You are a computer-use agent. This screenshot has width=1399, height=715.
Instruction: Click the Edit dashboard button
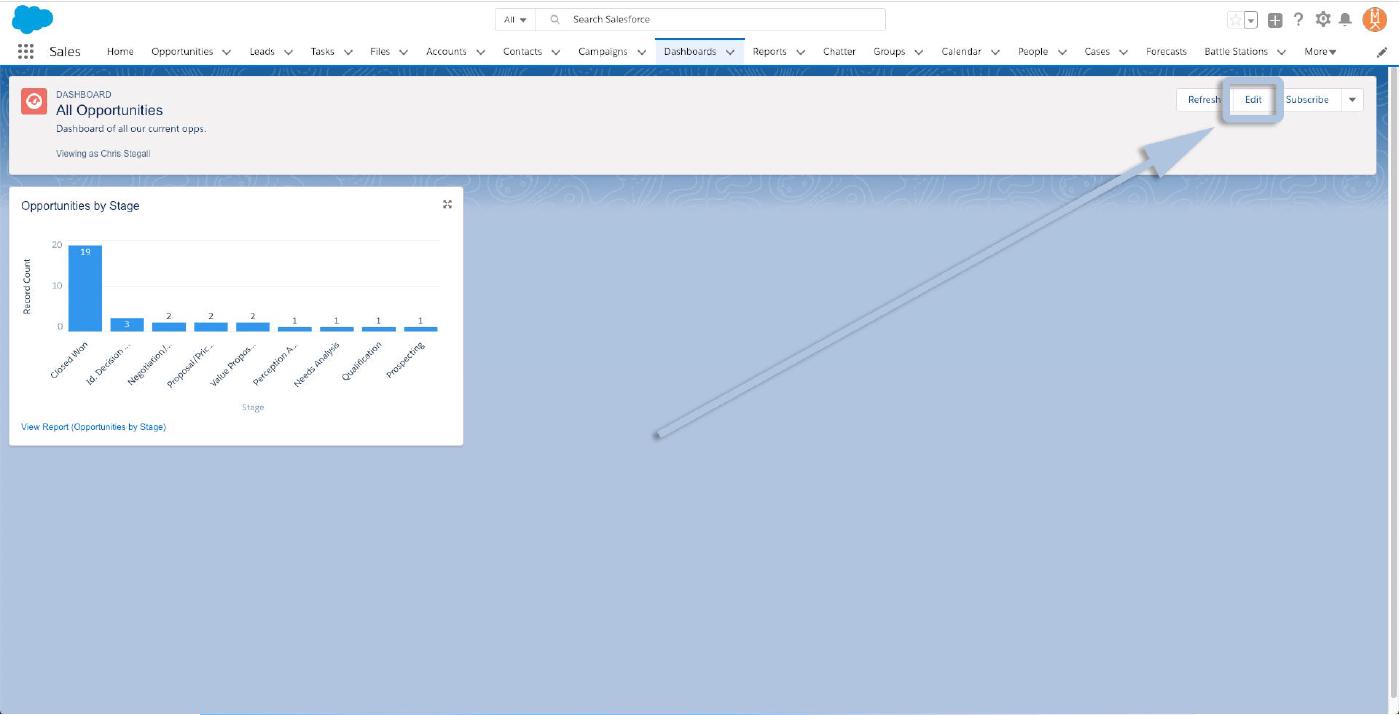[x=1253, y=99]
